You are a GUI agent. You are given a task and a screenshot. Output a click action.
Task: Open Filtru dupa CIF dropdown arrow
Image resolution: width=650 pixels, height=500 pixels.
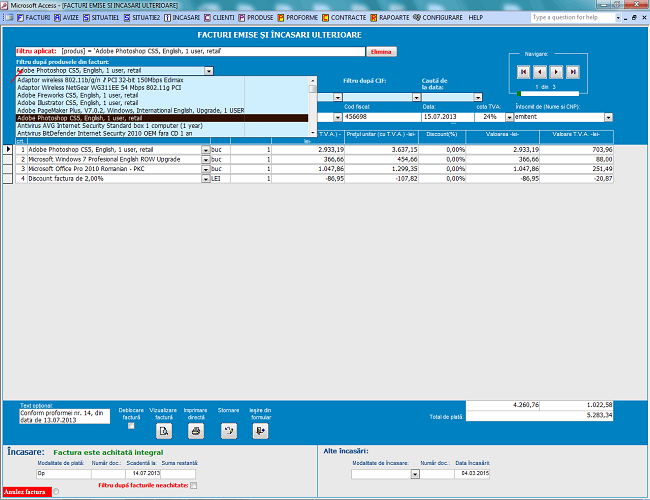417,97
